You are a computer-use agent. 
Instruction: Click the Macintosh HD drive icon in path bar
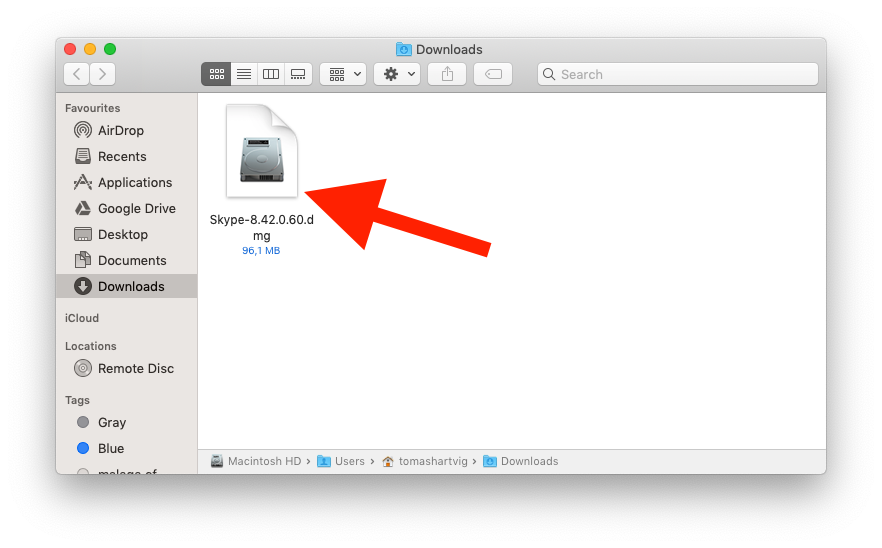point(217,461)
